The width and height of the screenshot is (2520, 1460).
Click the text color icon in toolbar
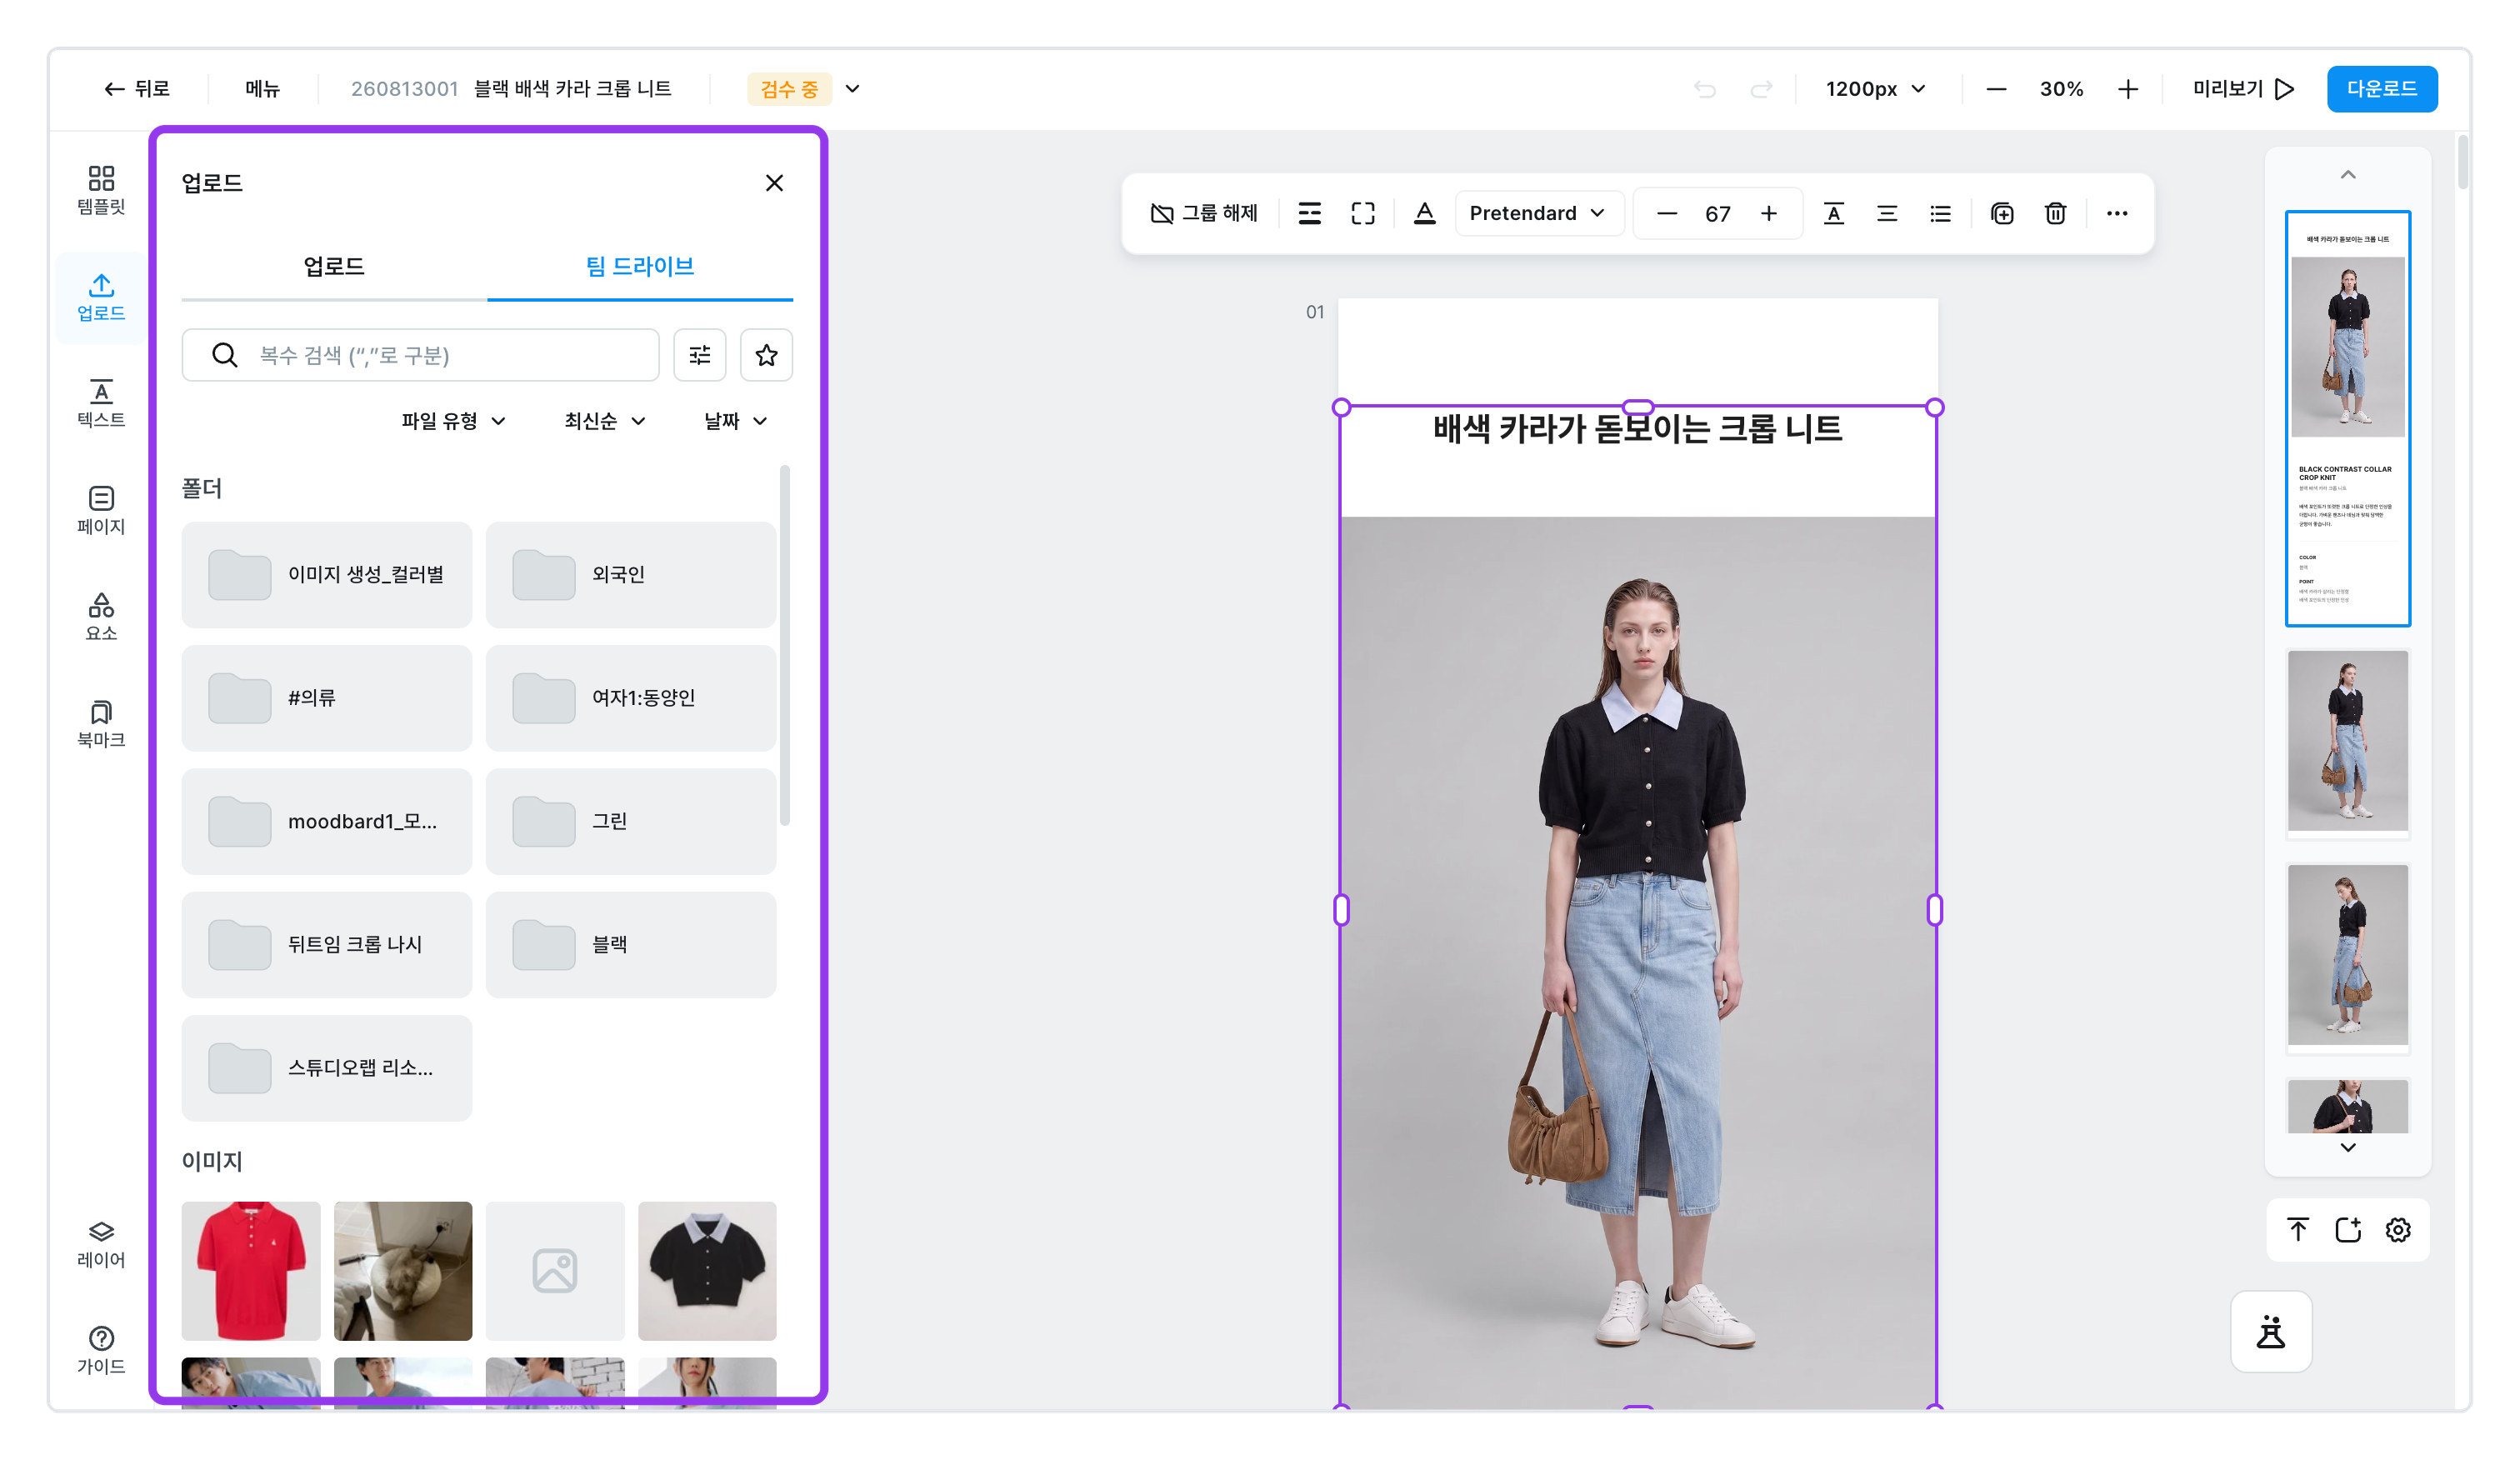[x=1424, y=213]
